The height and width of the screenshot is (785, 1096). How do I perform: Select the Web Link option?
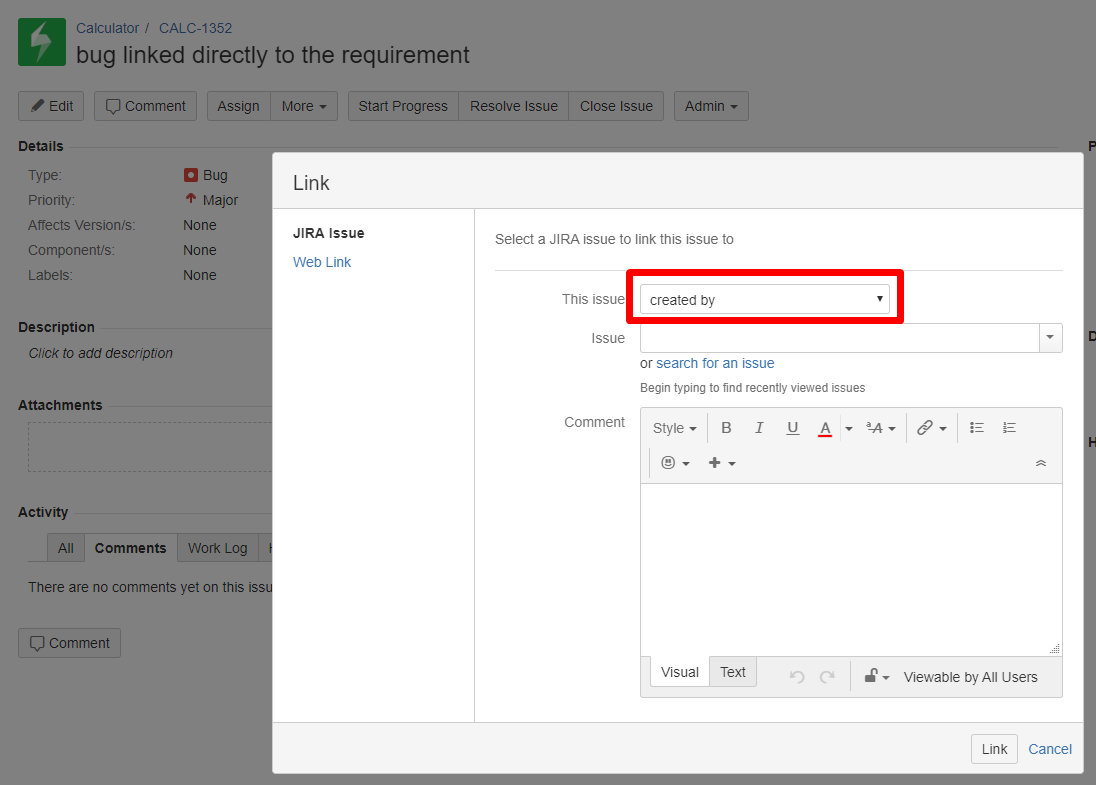point(322,262)
